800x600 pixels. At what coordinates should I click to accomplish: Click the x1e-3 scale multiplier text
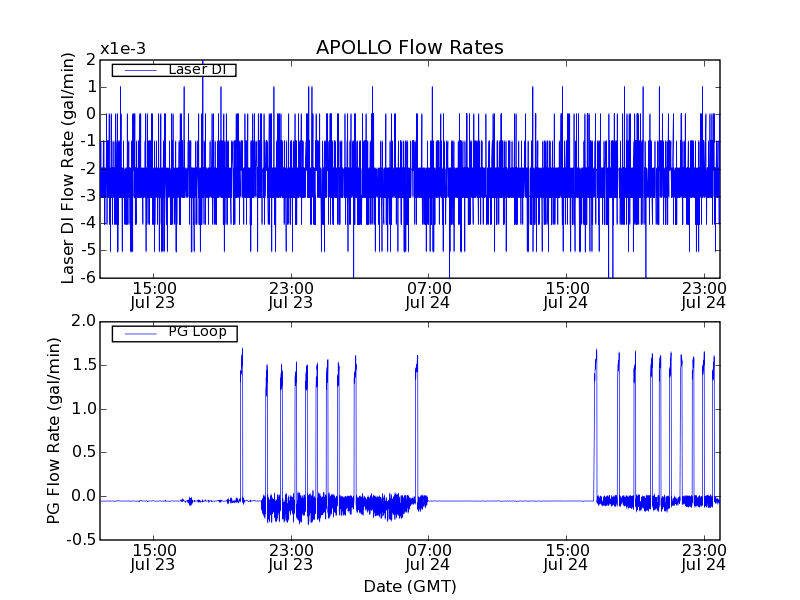click(124, 49)
